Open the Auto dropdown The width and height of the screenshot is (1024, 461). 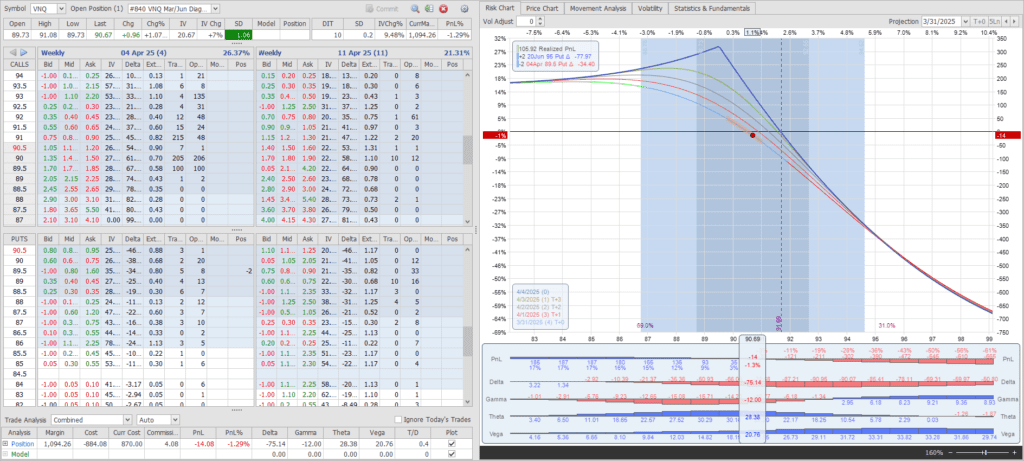[175, 420]
